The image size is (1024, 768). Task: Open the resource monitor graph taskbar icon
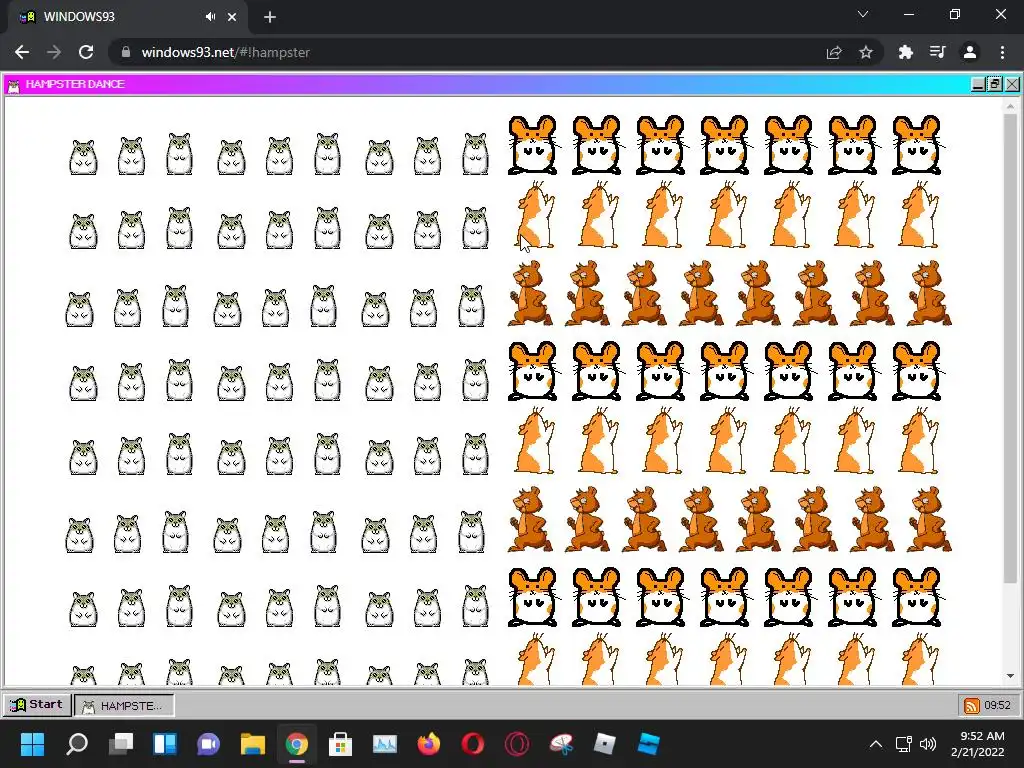pos(385,744)
